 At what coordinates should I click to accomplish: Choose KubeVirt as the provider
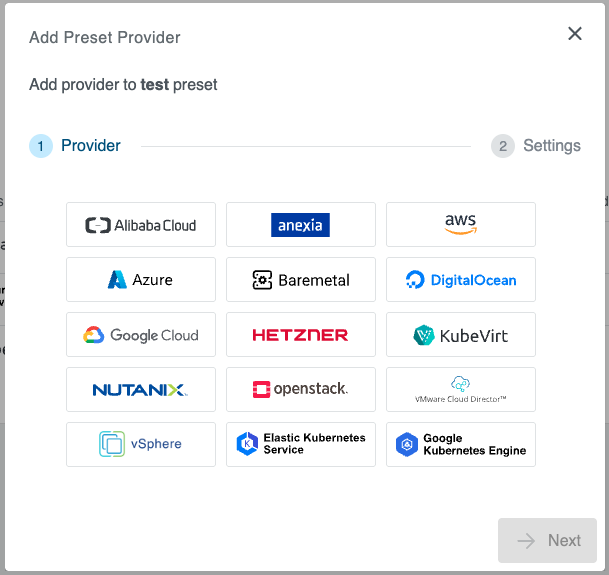[461, 335]
